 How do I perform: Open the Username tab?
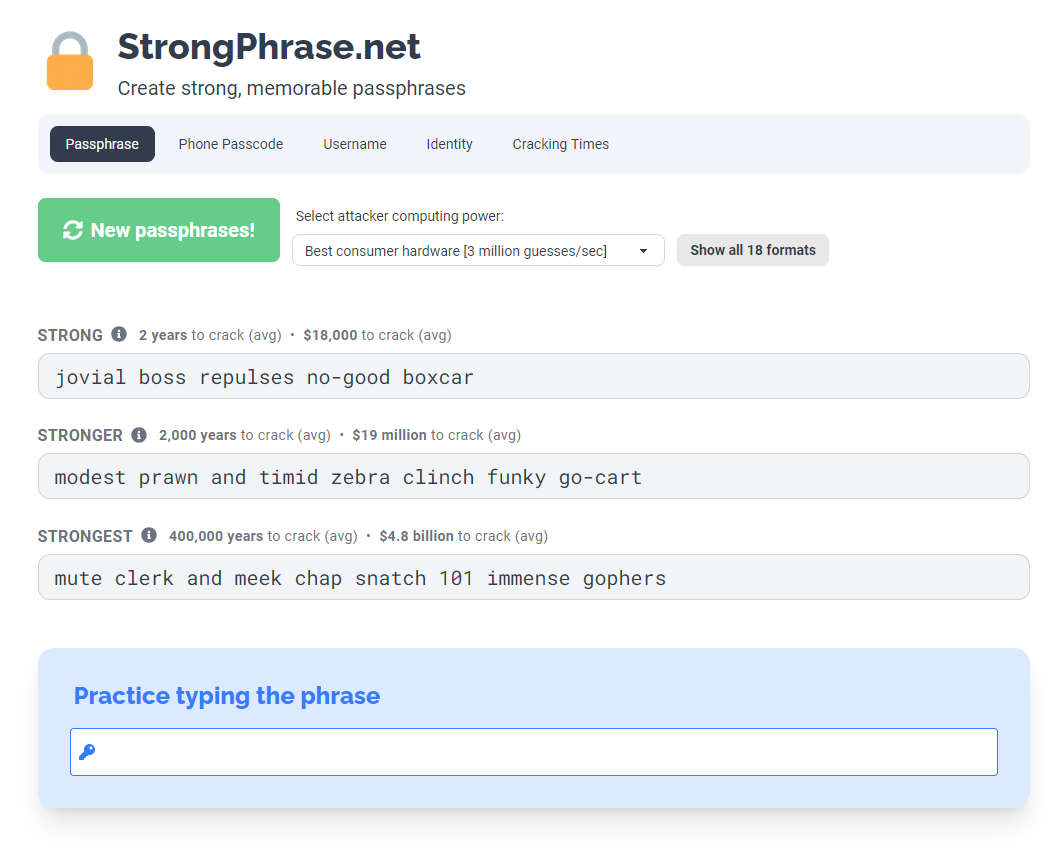pyautogui.click(x=354, y=144)
